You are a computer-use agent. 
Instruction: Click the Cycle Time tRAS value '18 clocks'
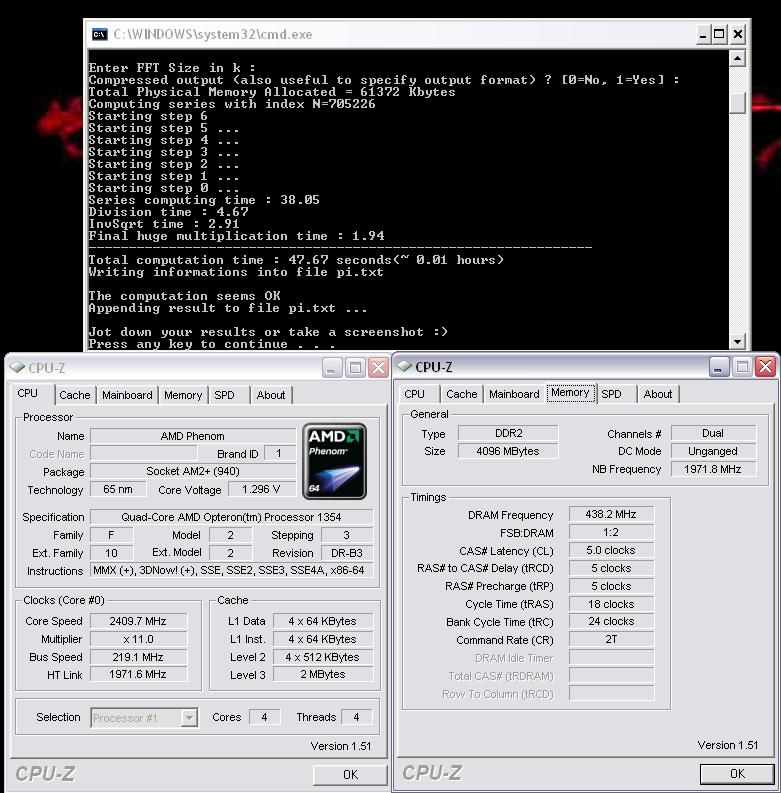[611, 604]
